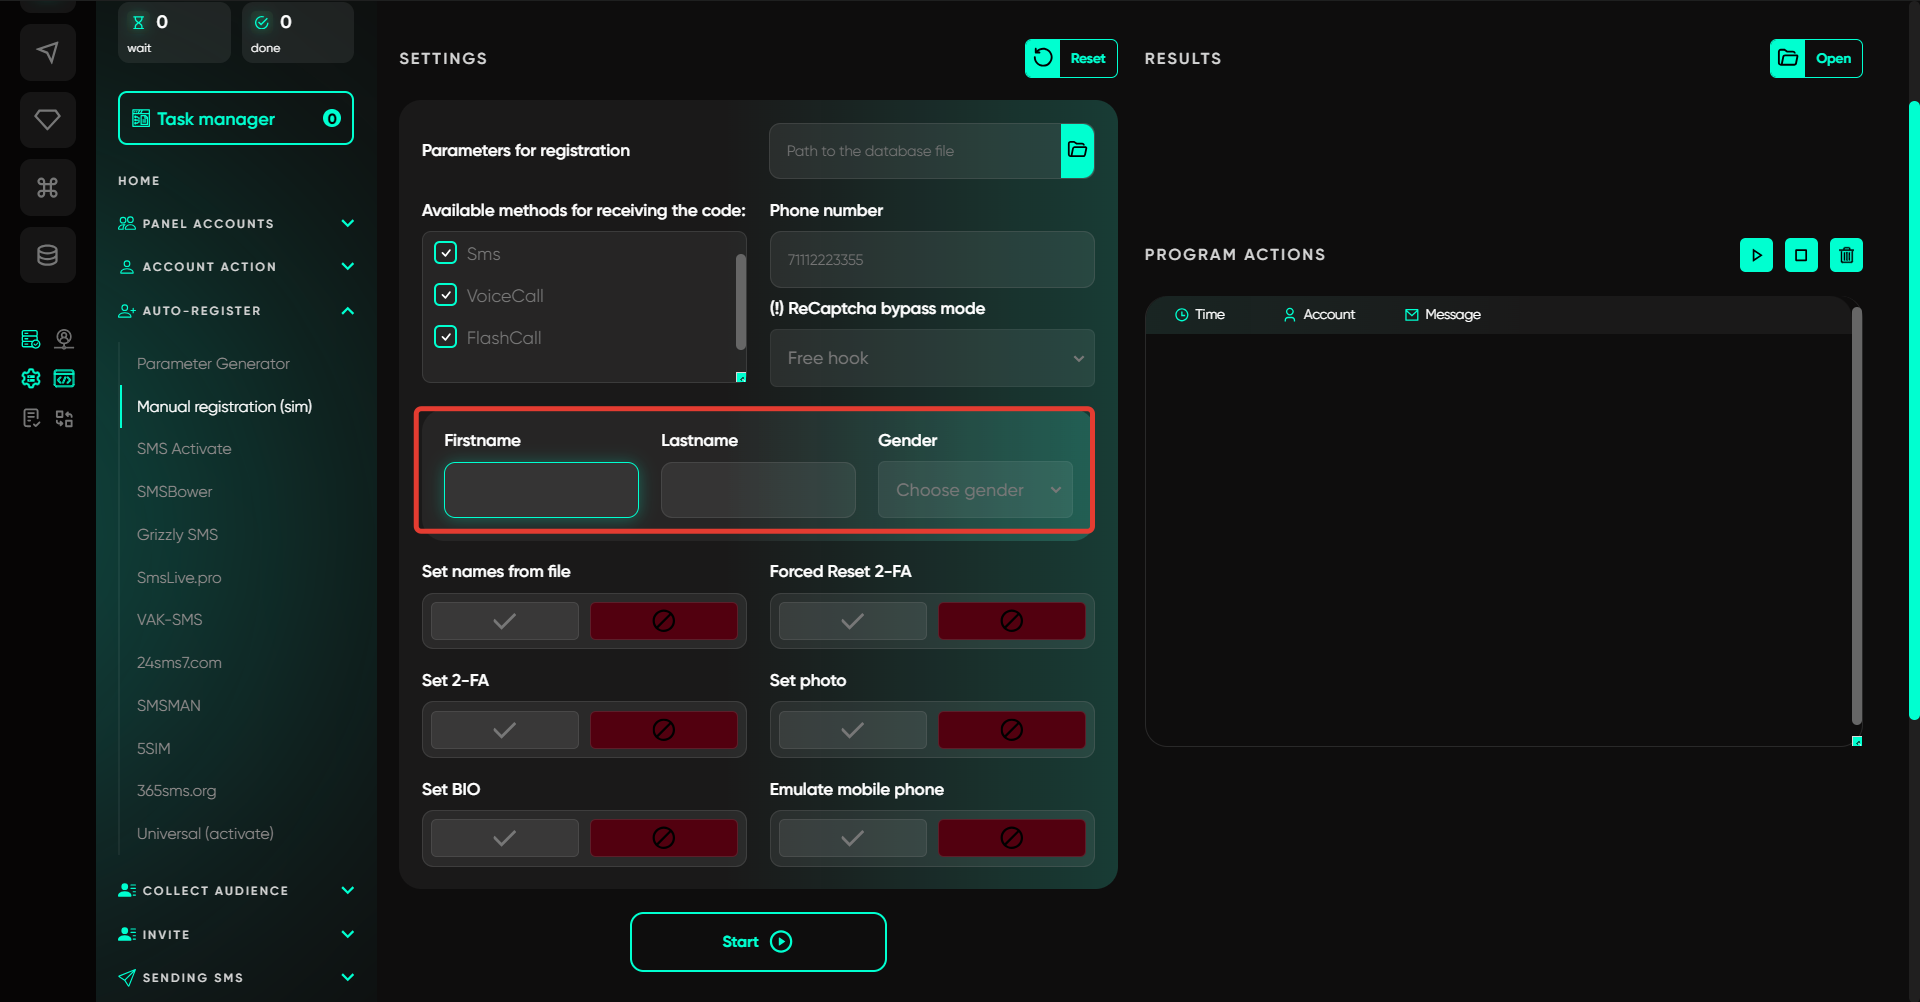Screen dimensions: 1920x1002
Task: Click the database icon in left sidebar
Action: 47,255
